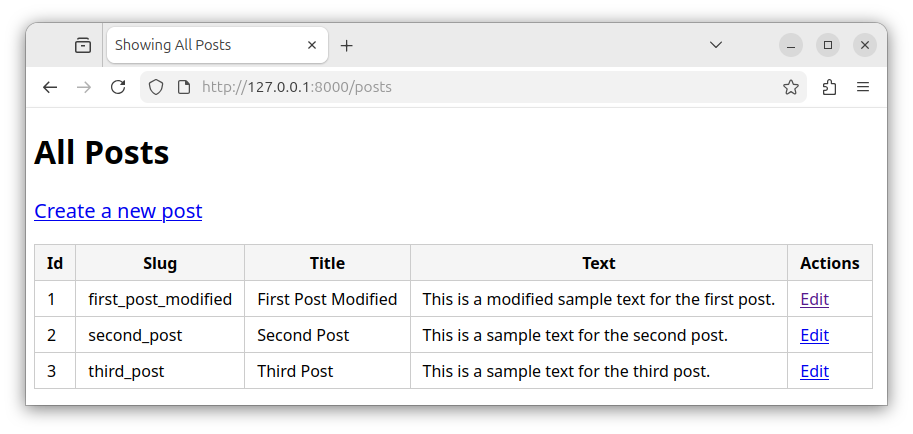The height and width of the screenshot is (434, 913).
Task: Edit the second_post row
Action: tap(815, 336)
